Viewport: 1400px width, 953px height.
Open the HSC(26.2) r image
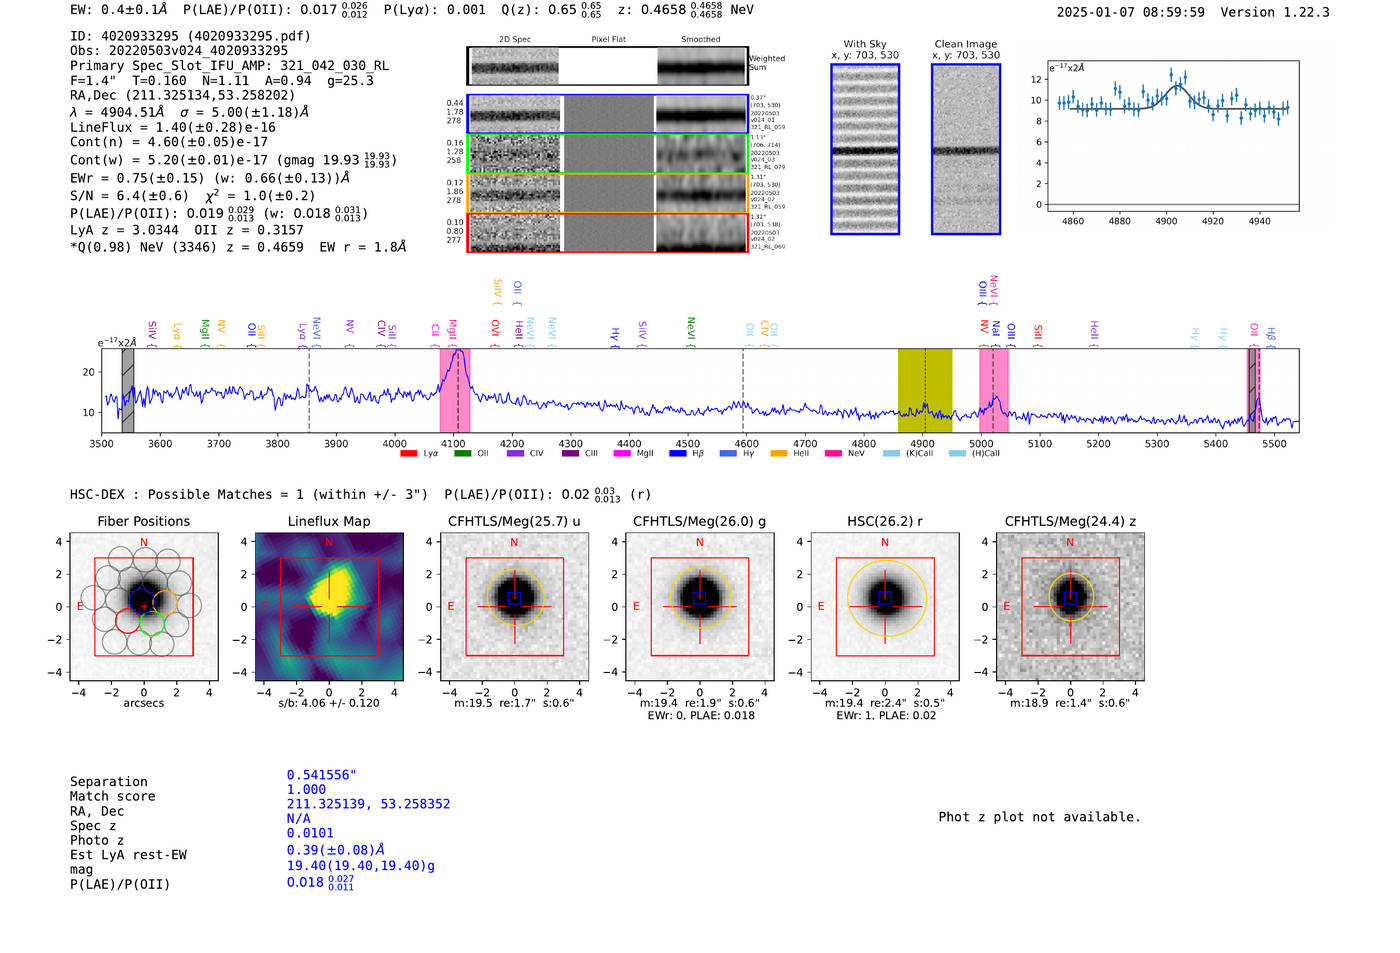pyautogui.click(x=885, y=607)
